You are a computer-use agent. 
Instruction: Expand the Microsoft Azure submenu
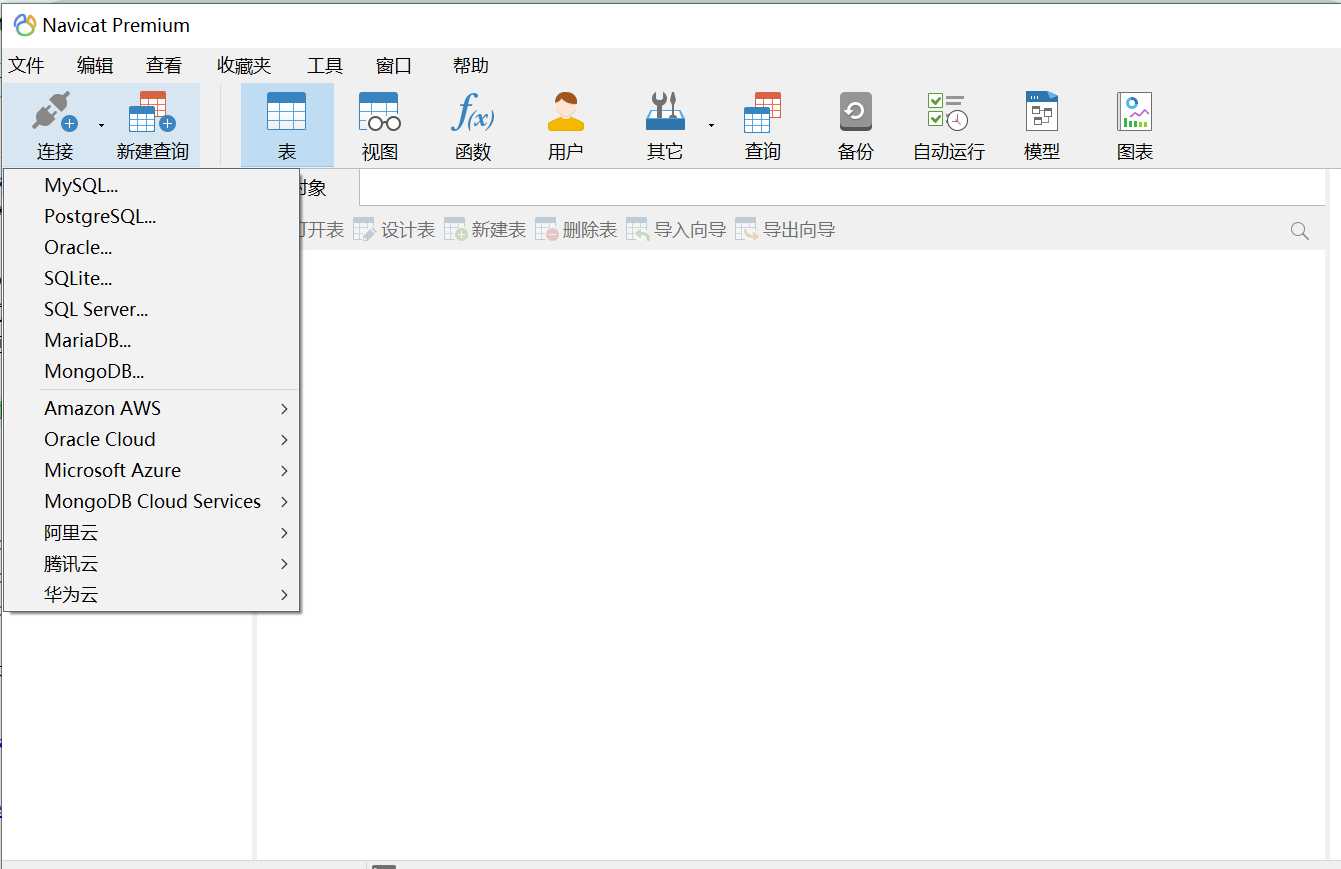tap(152, 470)
